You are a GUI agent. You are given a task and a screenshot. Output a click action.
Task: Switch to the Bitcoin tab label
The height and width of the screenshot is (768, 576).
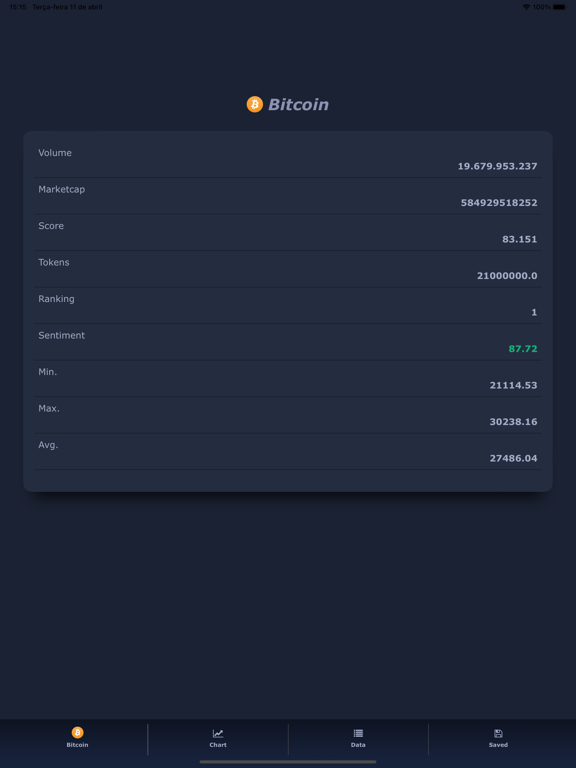(x=77, y=744)
